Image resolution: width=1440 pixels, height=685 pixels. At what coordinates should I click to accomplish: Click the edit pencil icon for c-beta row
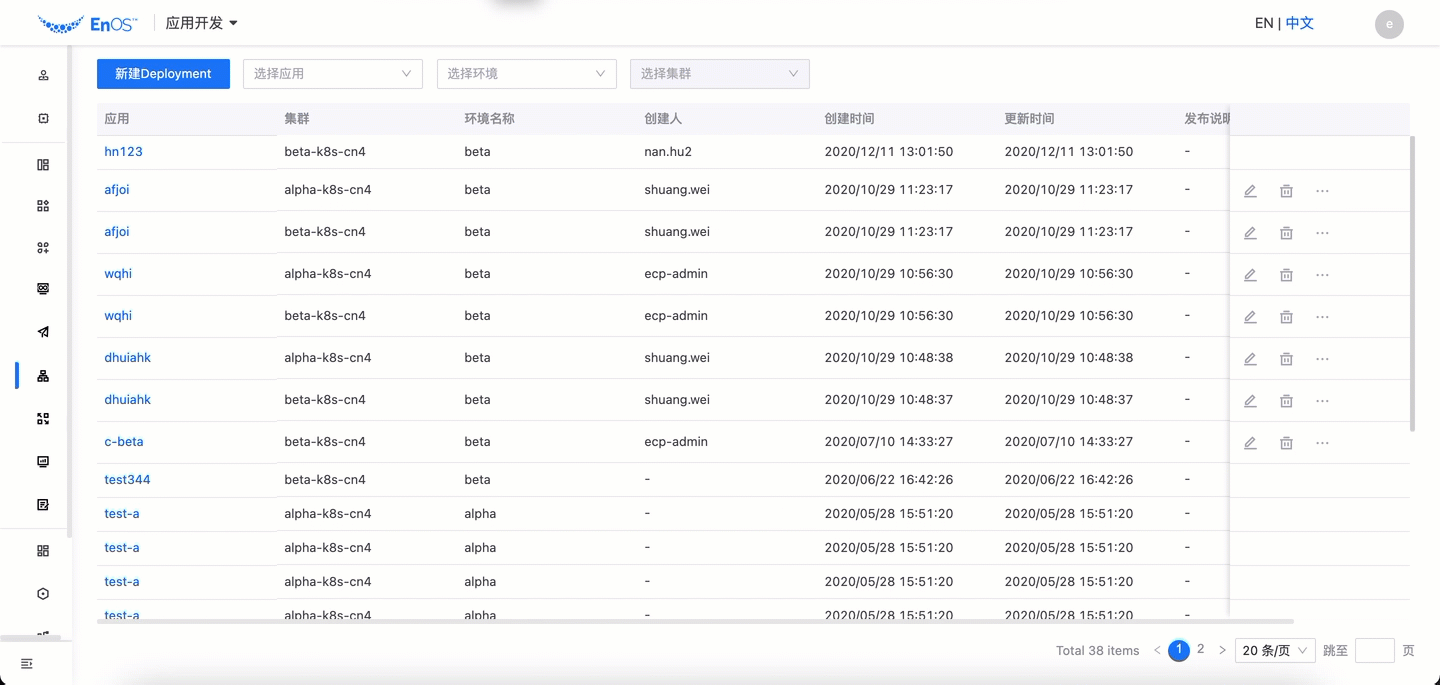[x=1250, y=443]
